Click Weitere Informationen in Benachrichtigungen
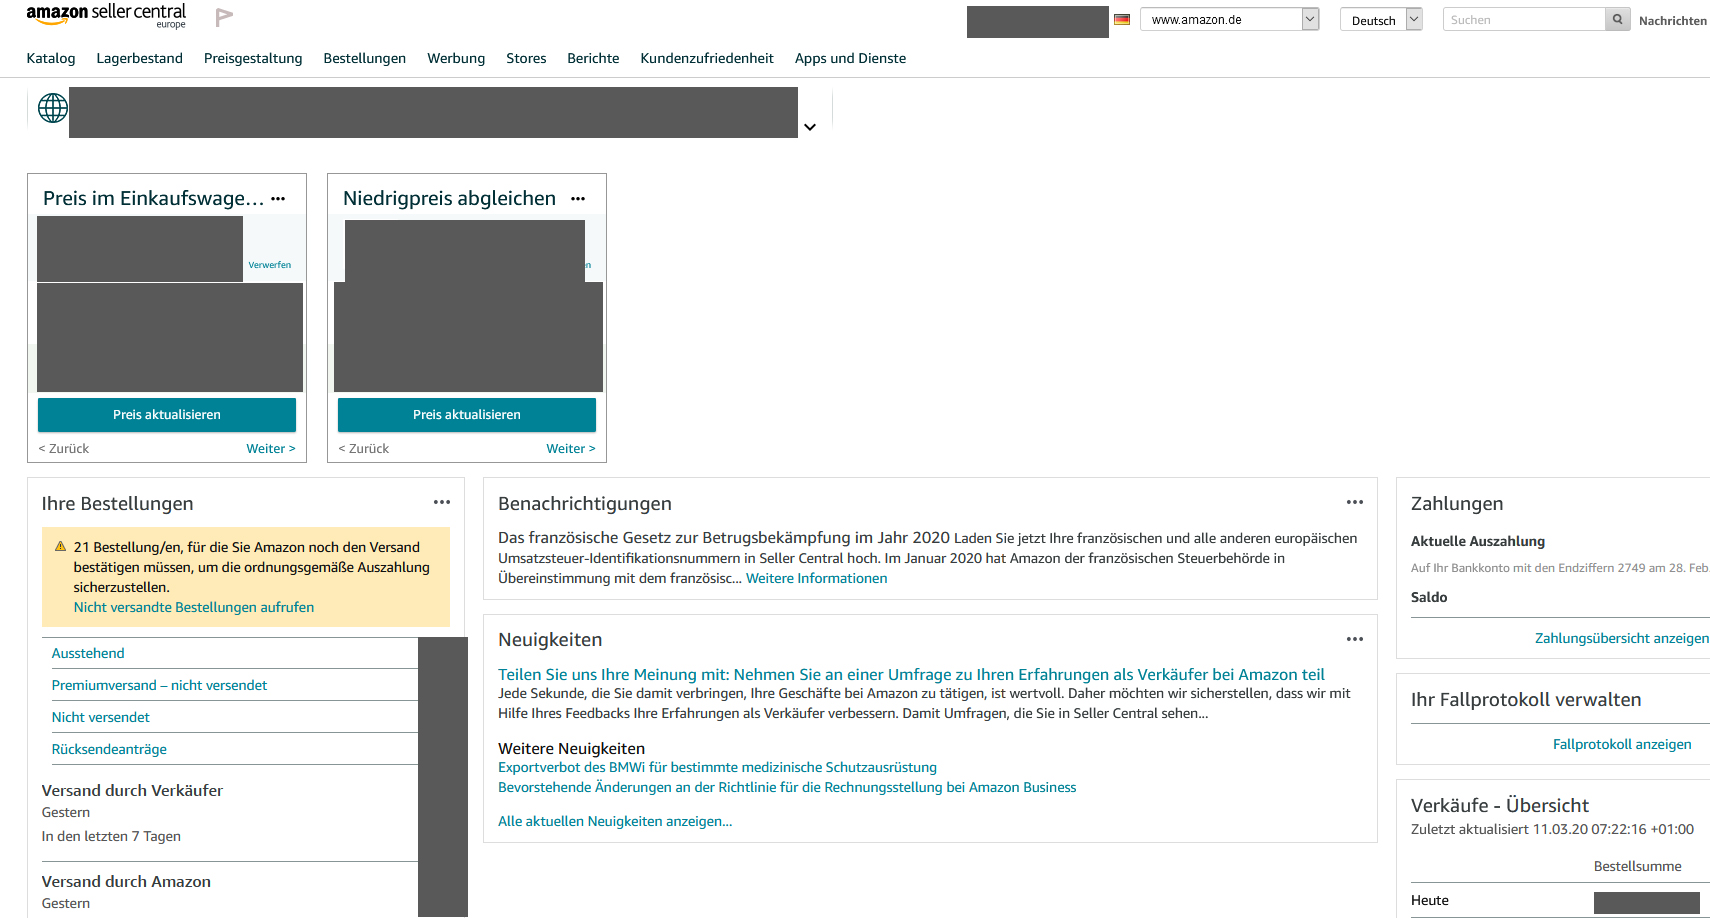 coord(816,578)
